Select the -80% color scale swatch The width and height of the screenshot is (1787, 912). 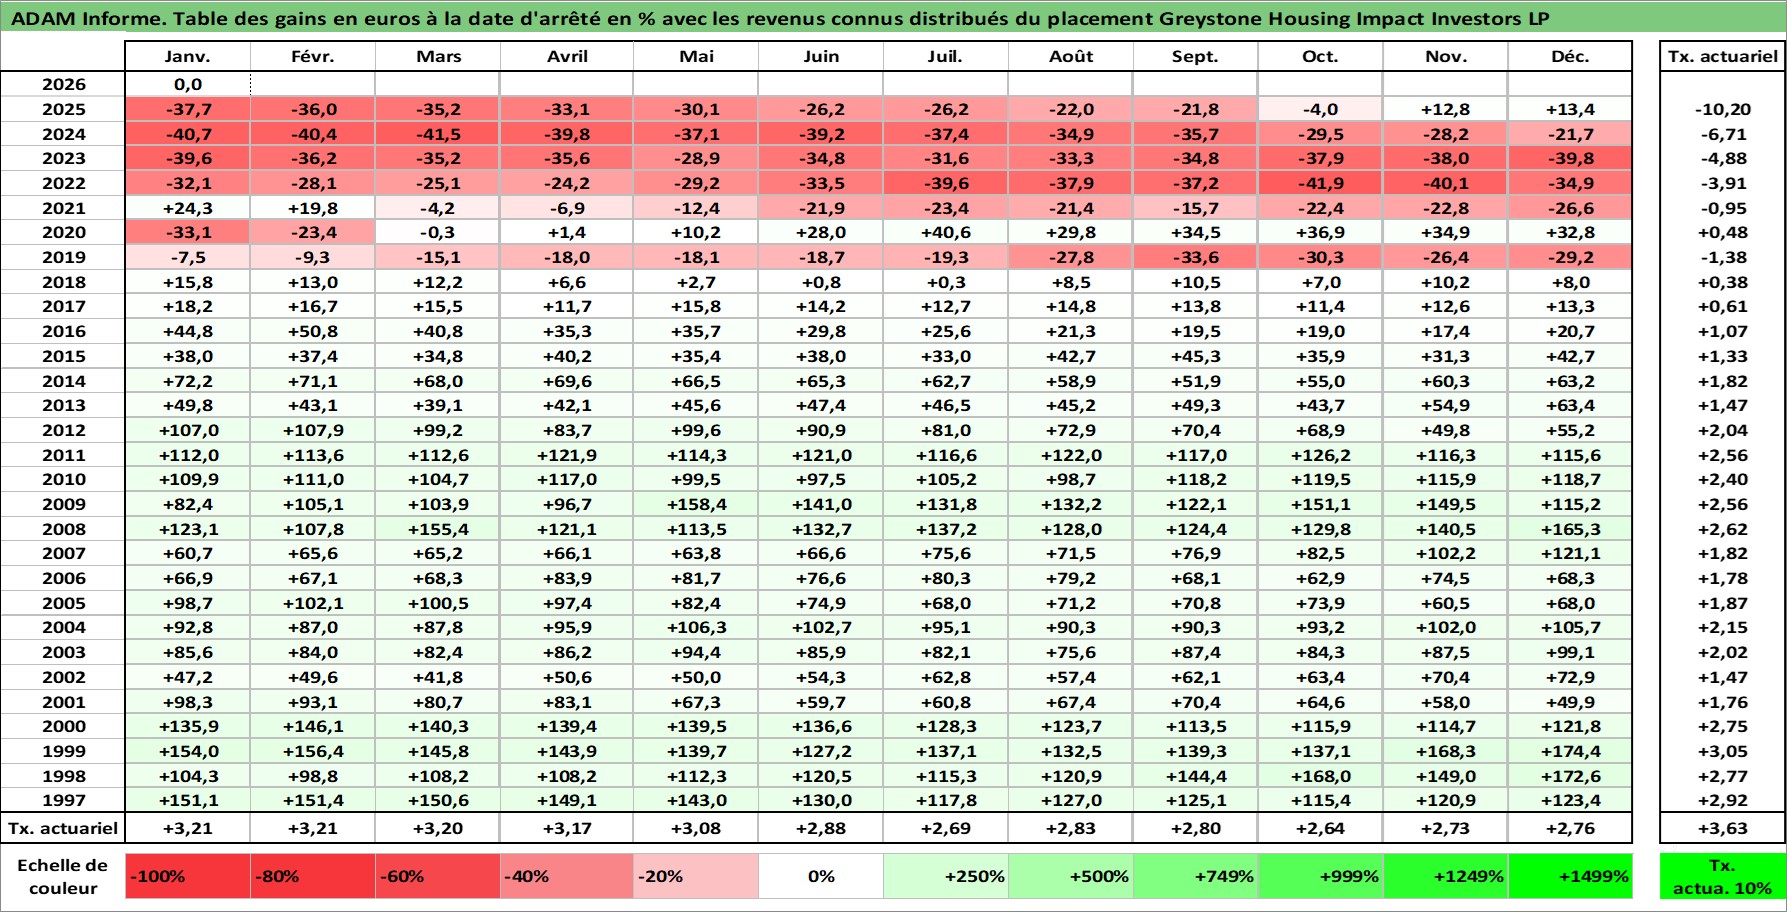click(x=313, y=876)
